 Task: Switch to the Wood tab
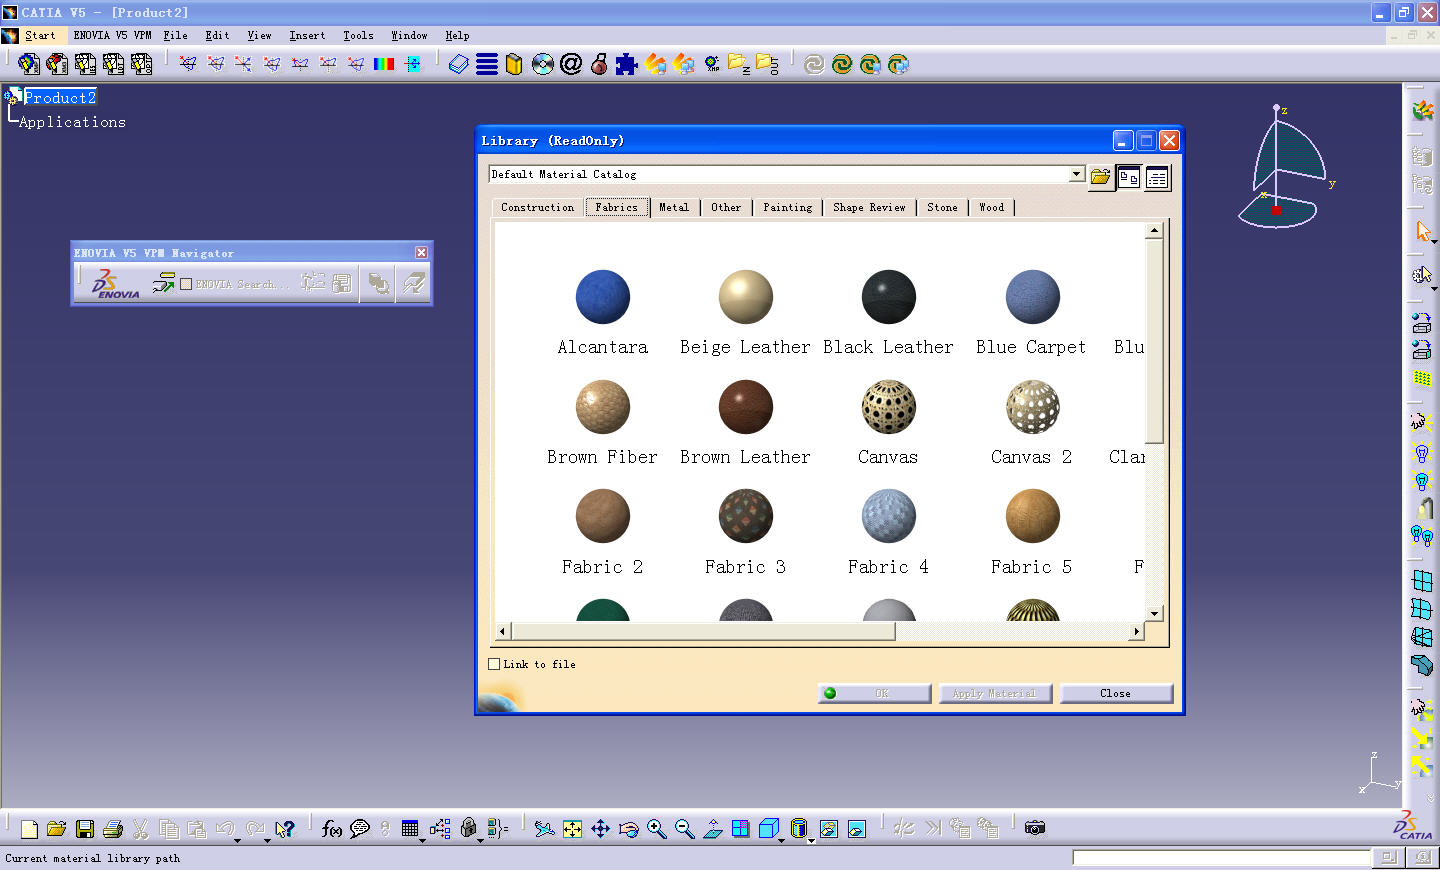pos(992,207)
